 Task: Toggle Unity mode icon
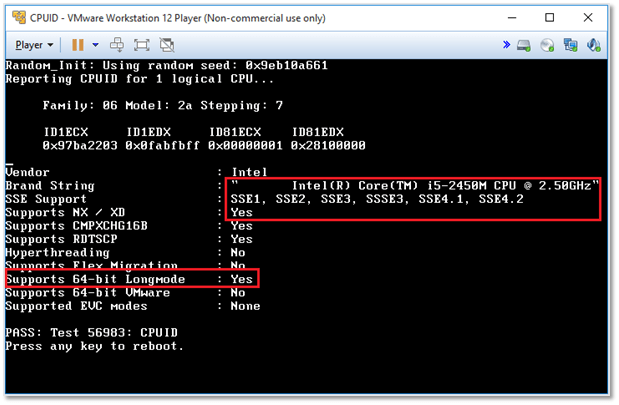coord(167,45)
